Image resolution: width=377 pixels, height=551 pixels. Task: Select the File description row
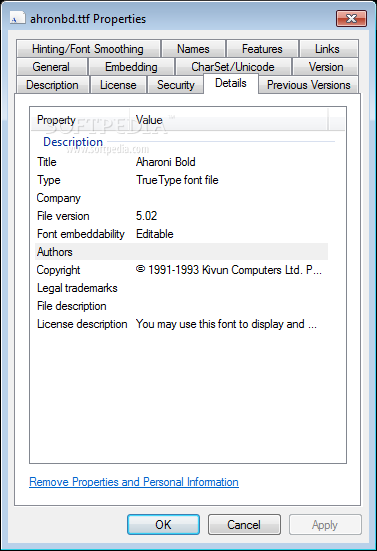pos(181,306)
